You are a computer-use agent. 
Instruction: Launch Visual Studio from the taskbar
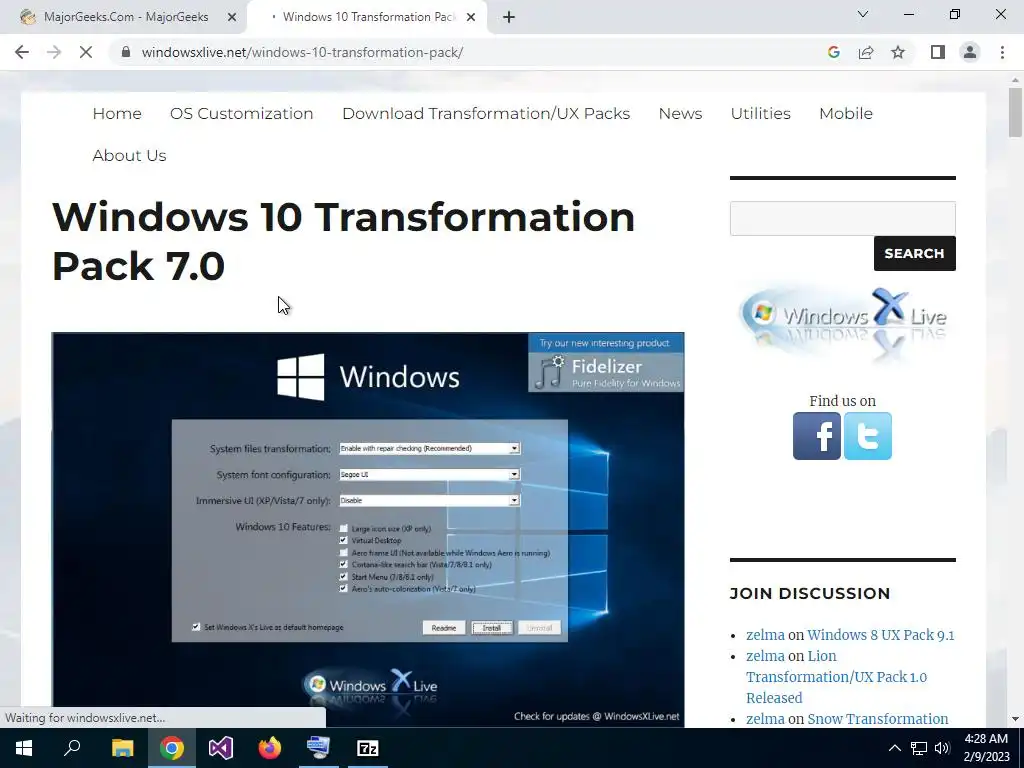pos(221,748)
